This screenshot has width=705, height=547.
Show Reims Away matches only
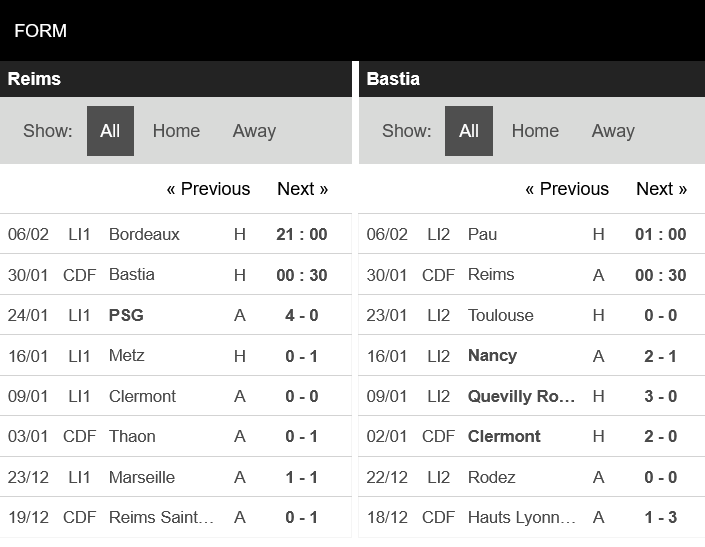pyautogui.click(x=254, y=131)
